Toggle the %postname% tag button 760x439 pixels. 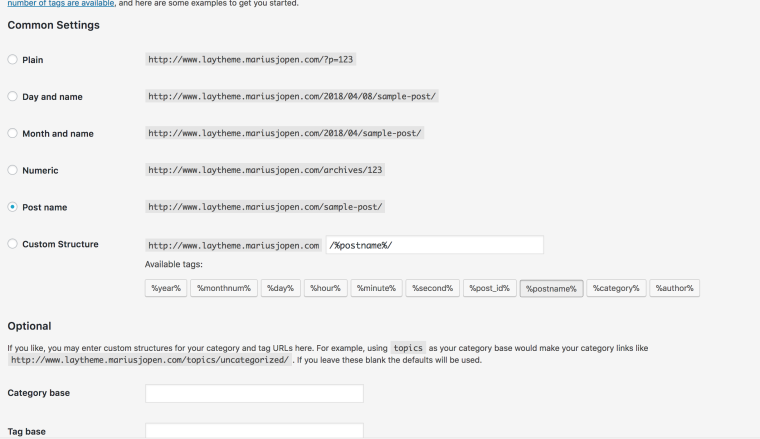tap(550, 288)
